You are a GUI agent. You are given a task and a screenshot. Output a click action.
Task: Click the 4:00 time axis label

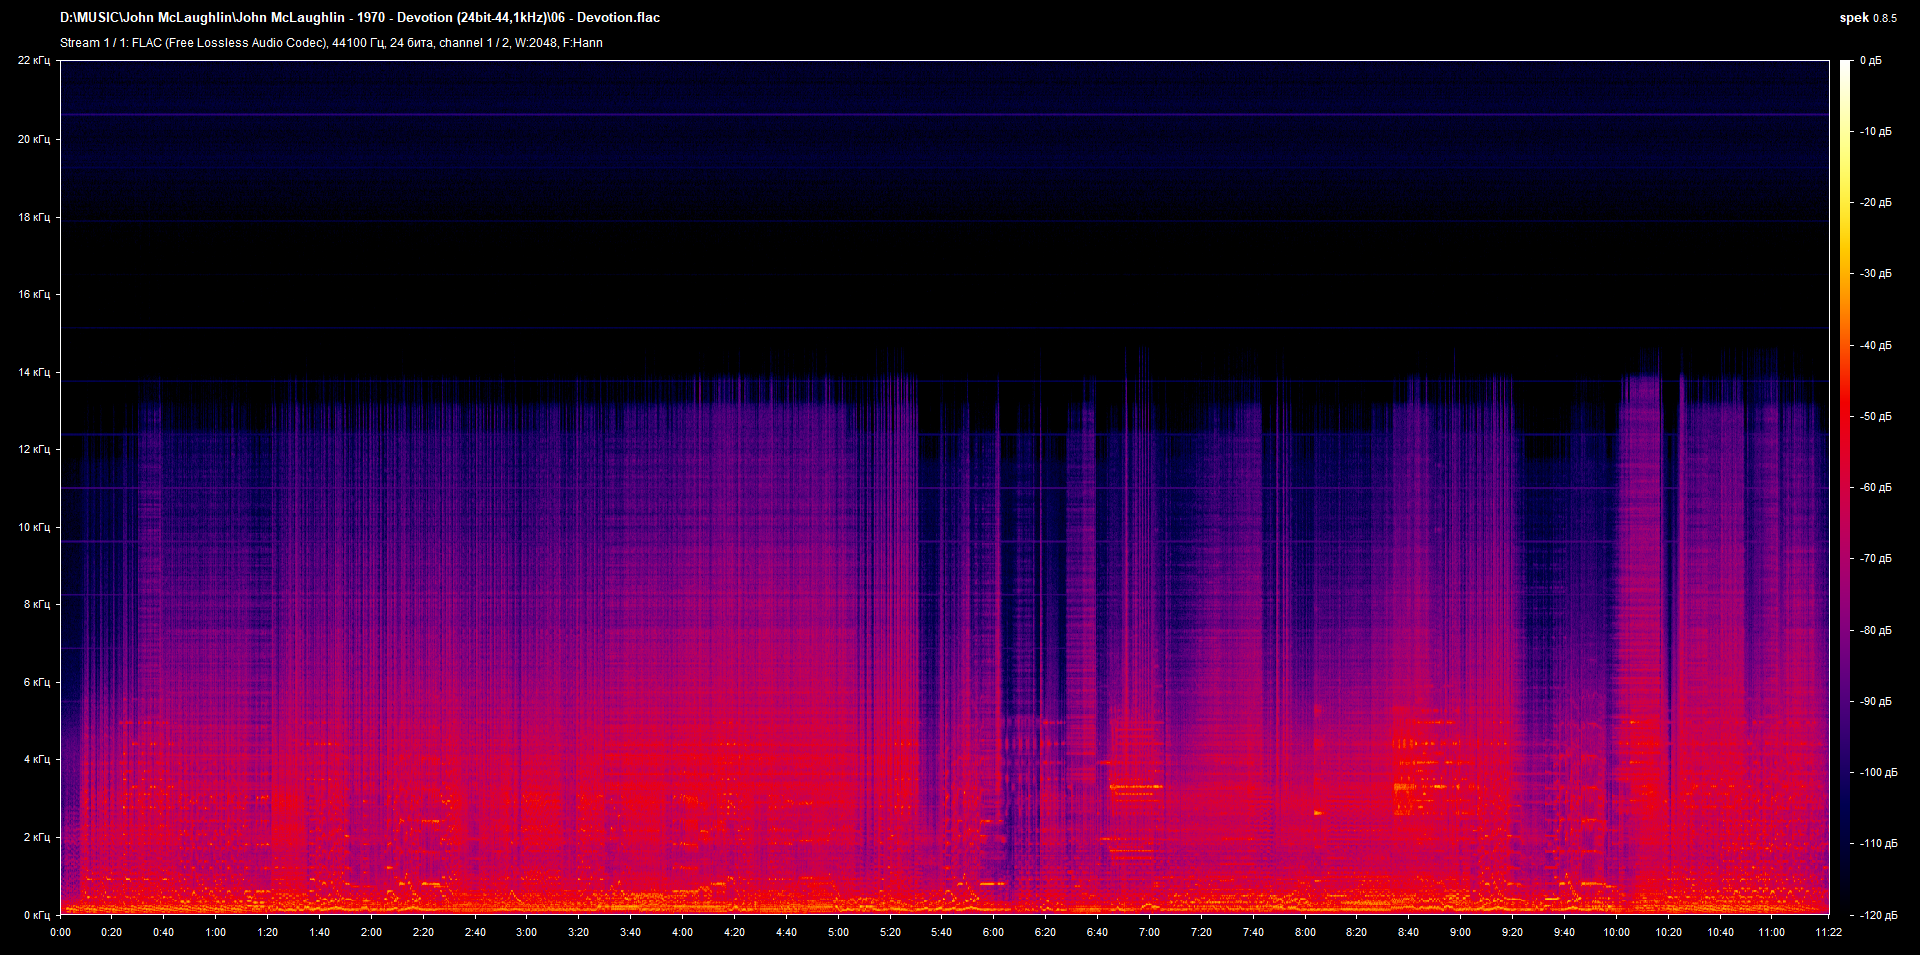[682, 932]
